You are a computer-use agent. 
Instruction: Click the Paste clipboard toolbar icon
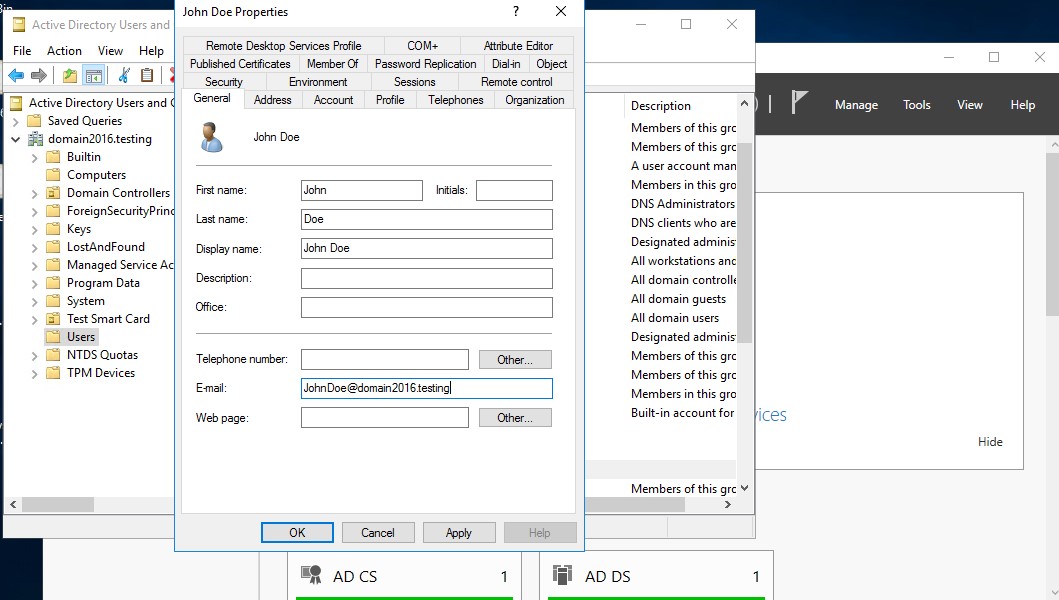(x=147, y=76)
